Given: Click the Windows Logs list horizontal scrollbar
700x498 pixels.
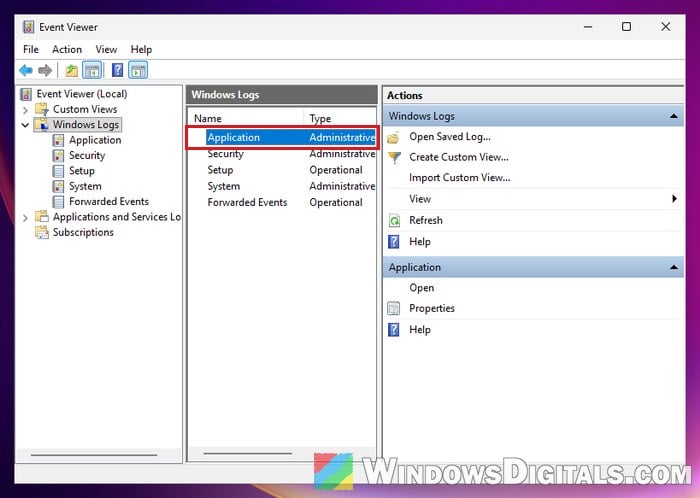Looking at the screenshot, I should (248, 453).
